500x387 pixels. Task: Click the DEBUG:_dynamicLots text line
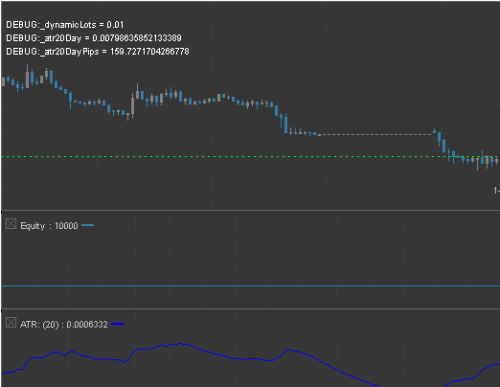point(65,25)
